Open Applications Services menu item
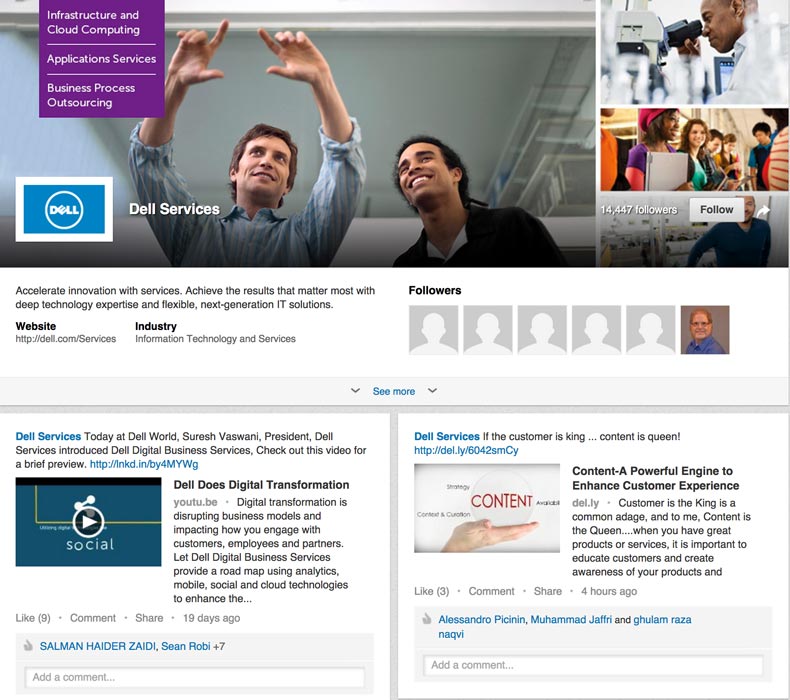 pyautogui.click(x=101, y=59)
